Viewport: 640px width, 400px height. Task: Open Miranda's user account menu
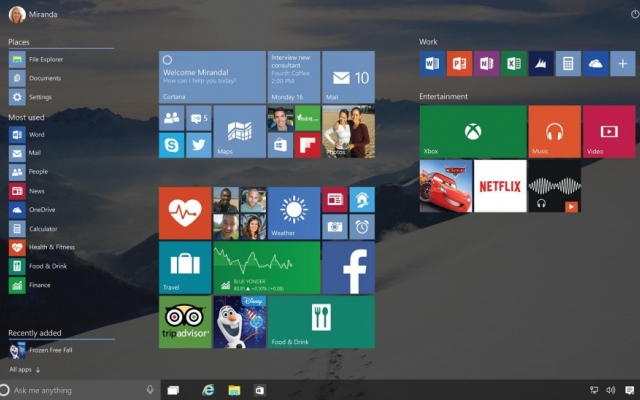click(x=33, y=15)
